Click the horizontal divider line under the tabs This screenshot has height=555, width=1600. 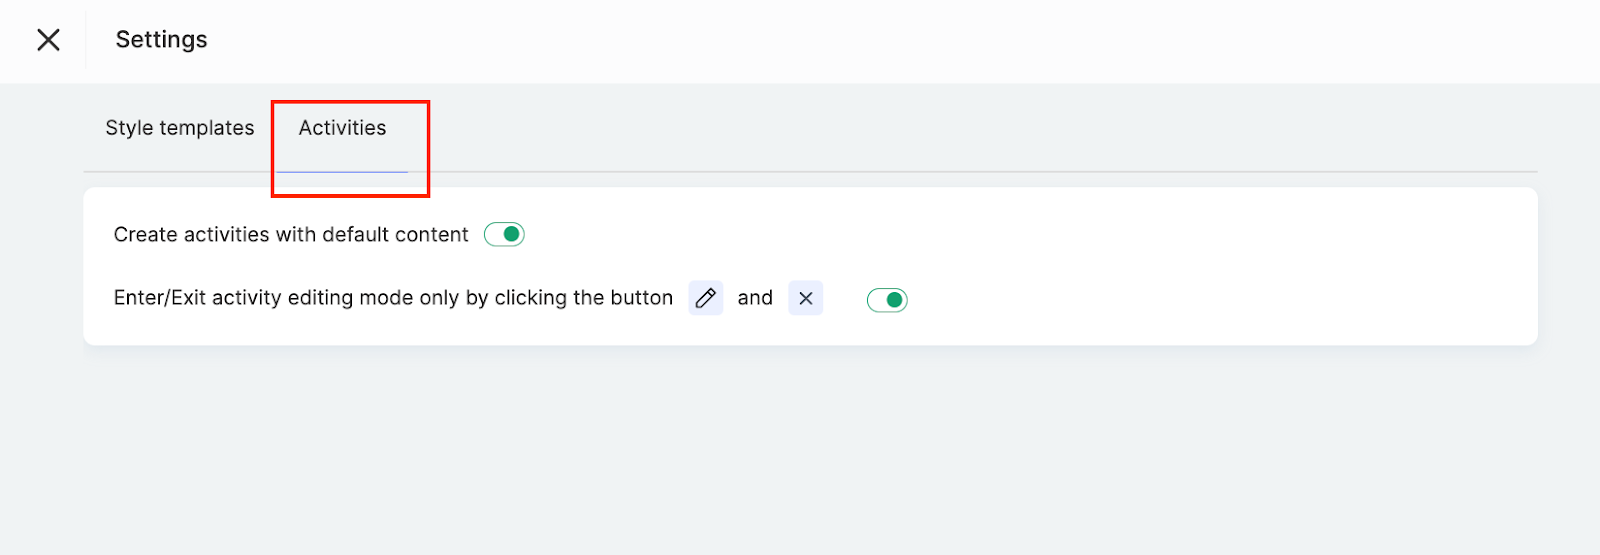coord(900,172)
